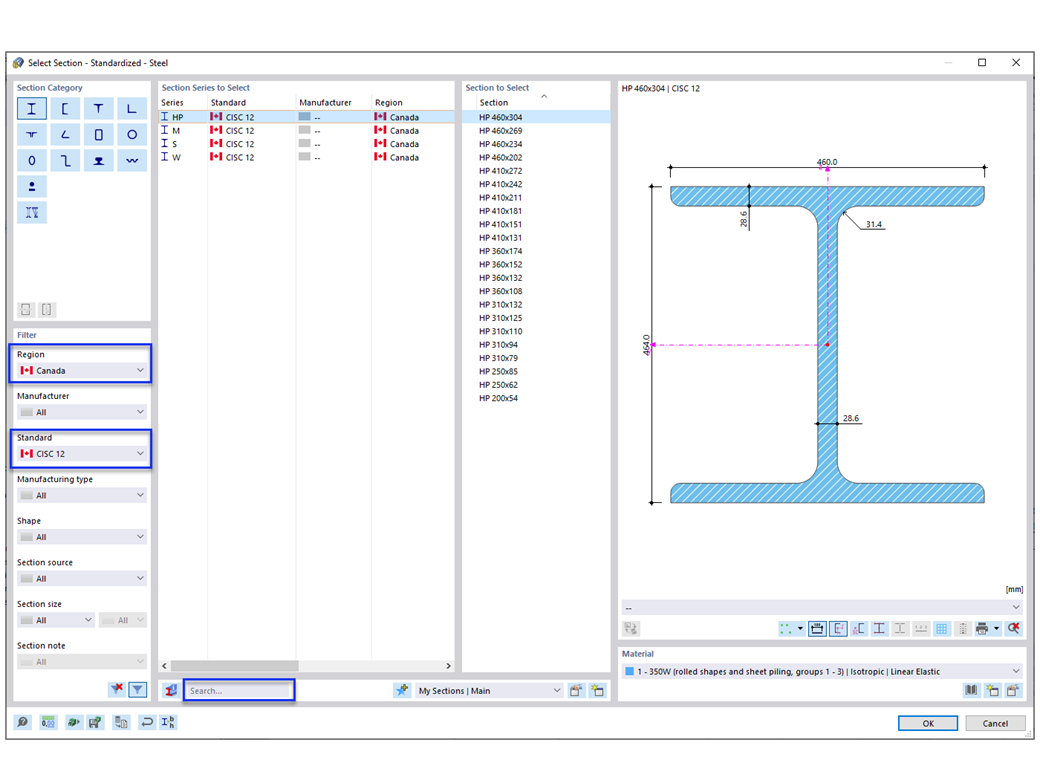Toggle the grid view in preview toolbar
Screen dimensions: 1040x780
click(941, 628)
